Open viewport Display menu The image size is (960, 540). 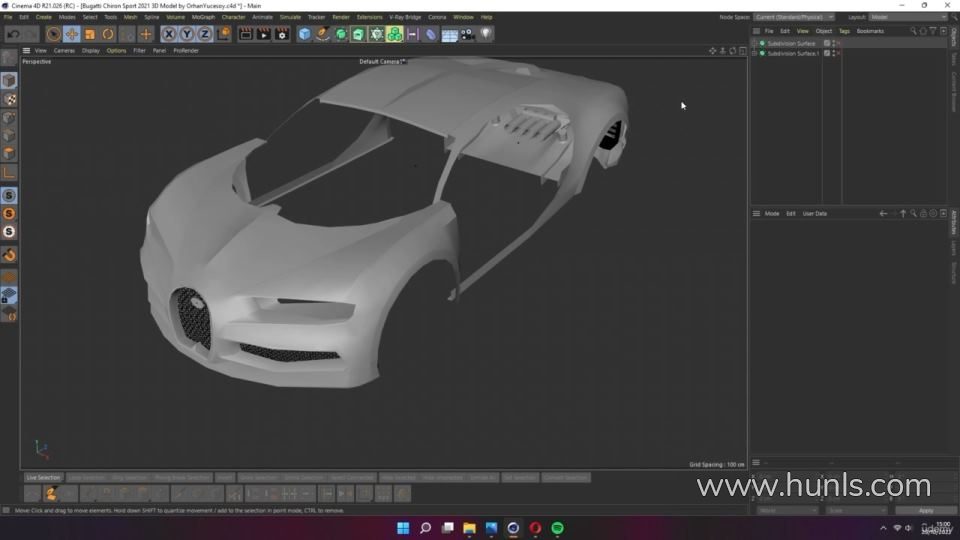tap(91, 51)
